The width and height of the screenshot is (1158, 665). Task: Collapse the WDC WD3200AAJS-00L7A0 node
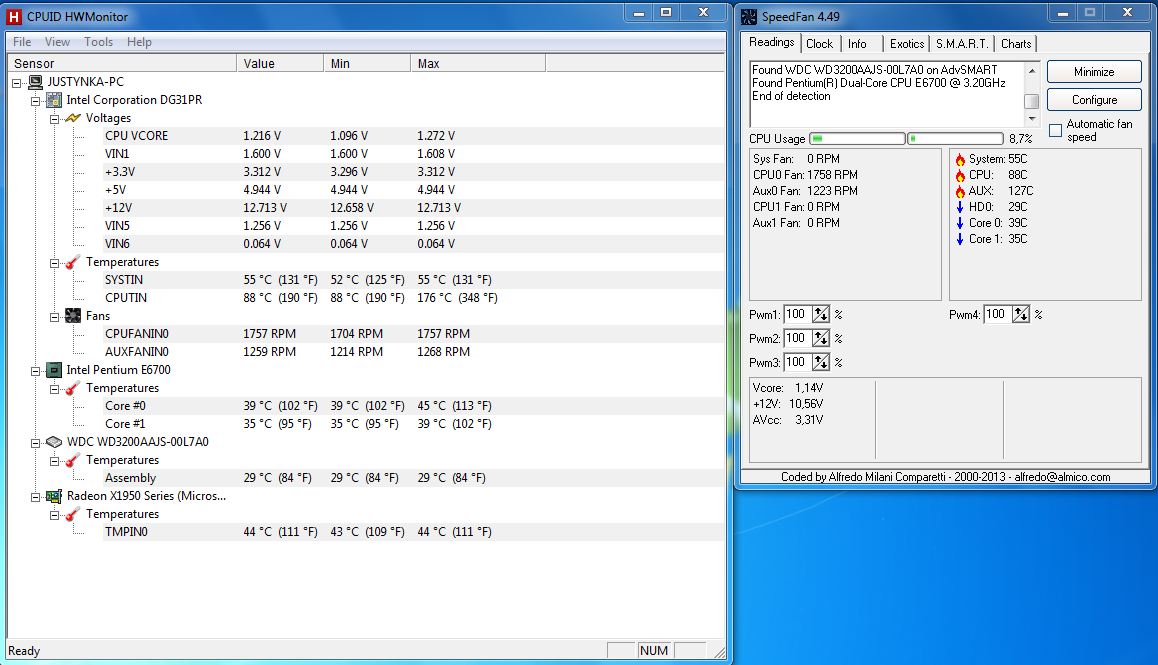pos(35,443)
